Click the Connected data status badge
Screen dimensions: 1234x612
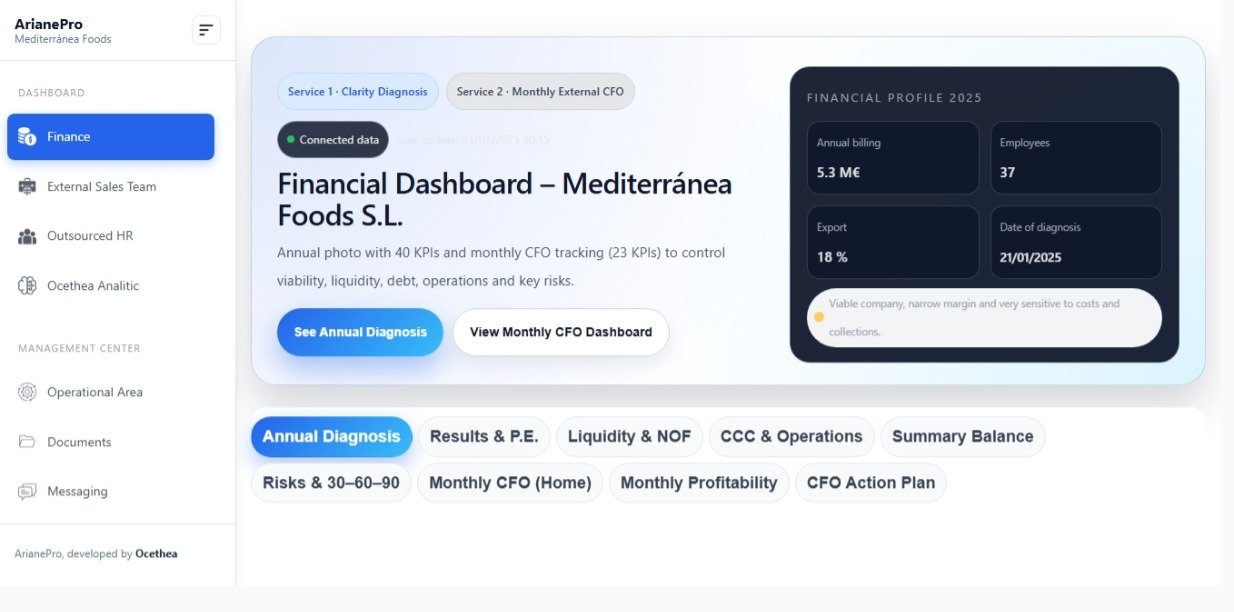click(332, 140)
